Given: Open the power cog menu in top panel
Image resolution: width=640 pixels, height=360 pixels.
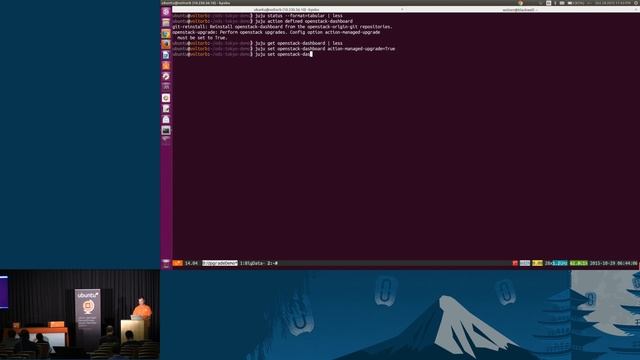Looking at the screenshot, I should click(x=636, y=3).
